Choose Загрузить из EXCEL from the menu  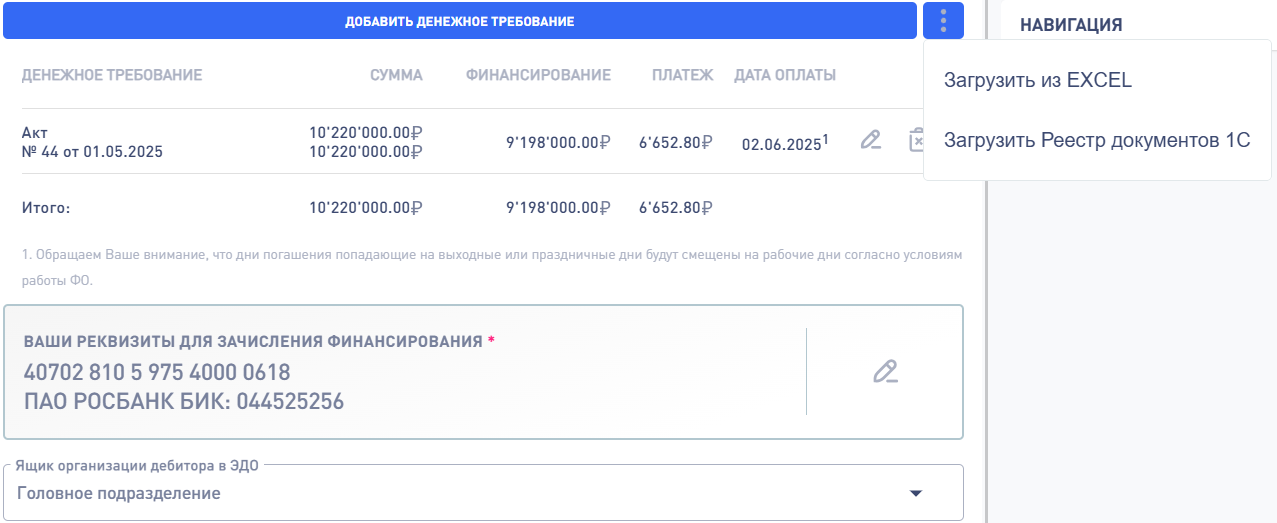pos(1038,81)
